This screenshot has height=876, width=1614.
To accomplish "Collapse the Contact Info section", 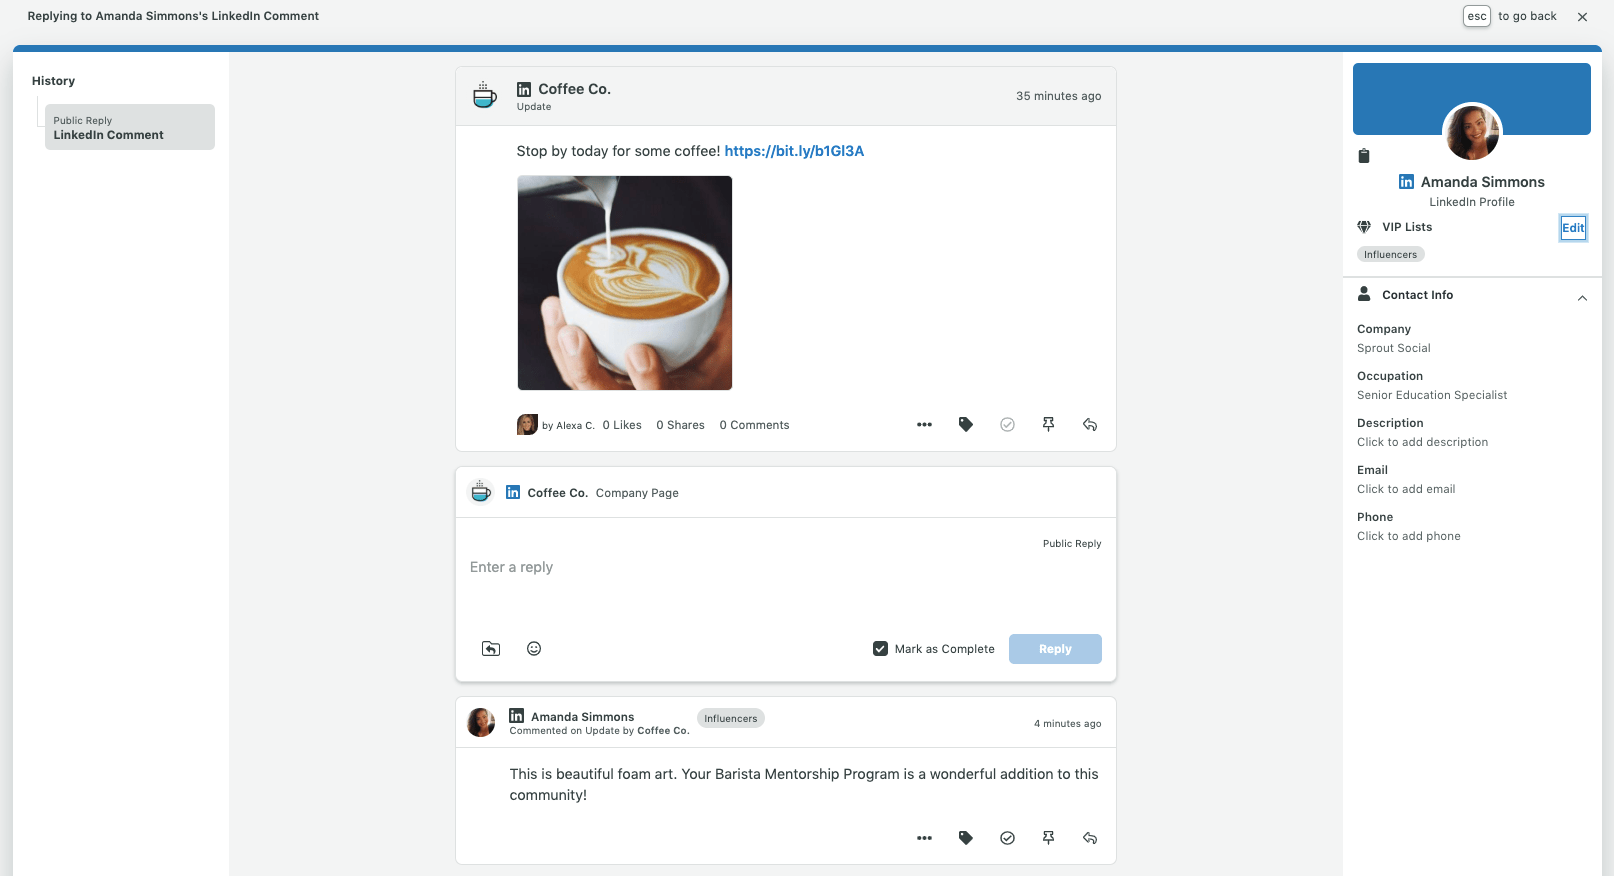I will pyautogui.click(x=1582, y=298).
